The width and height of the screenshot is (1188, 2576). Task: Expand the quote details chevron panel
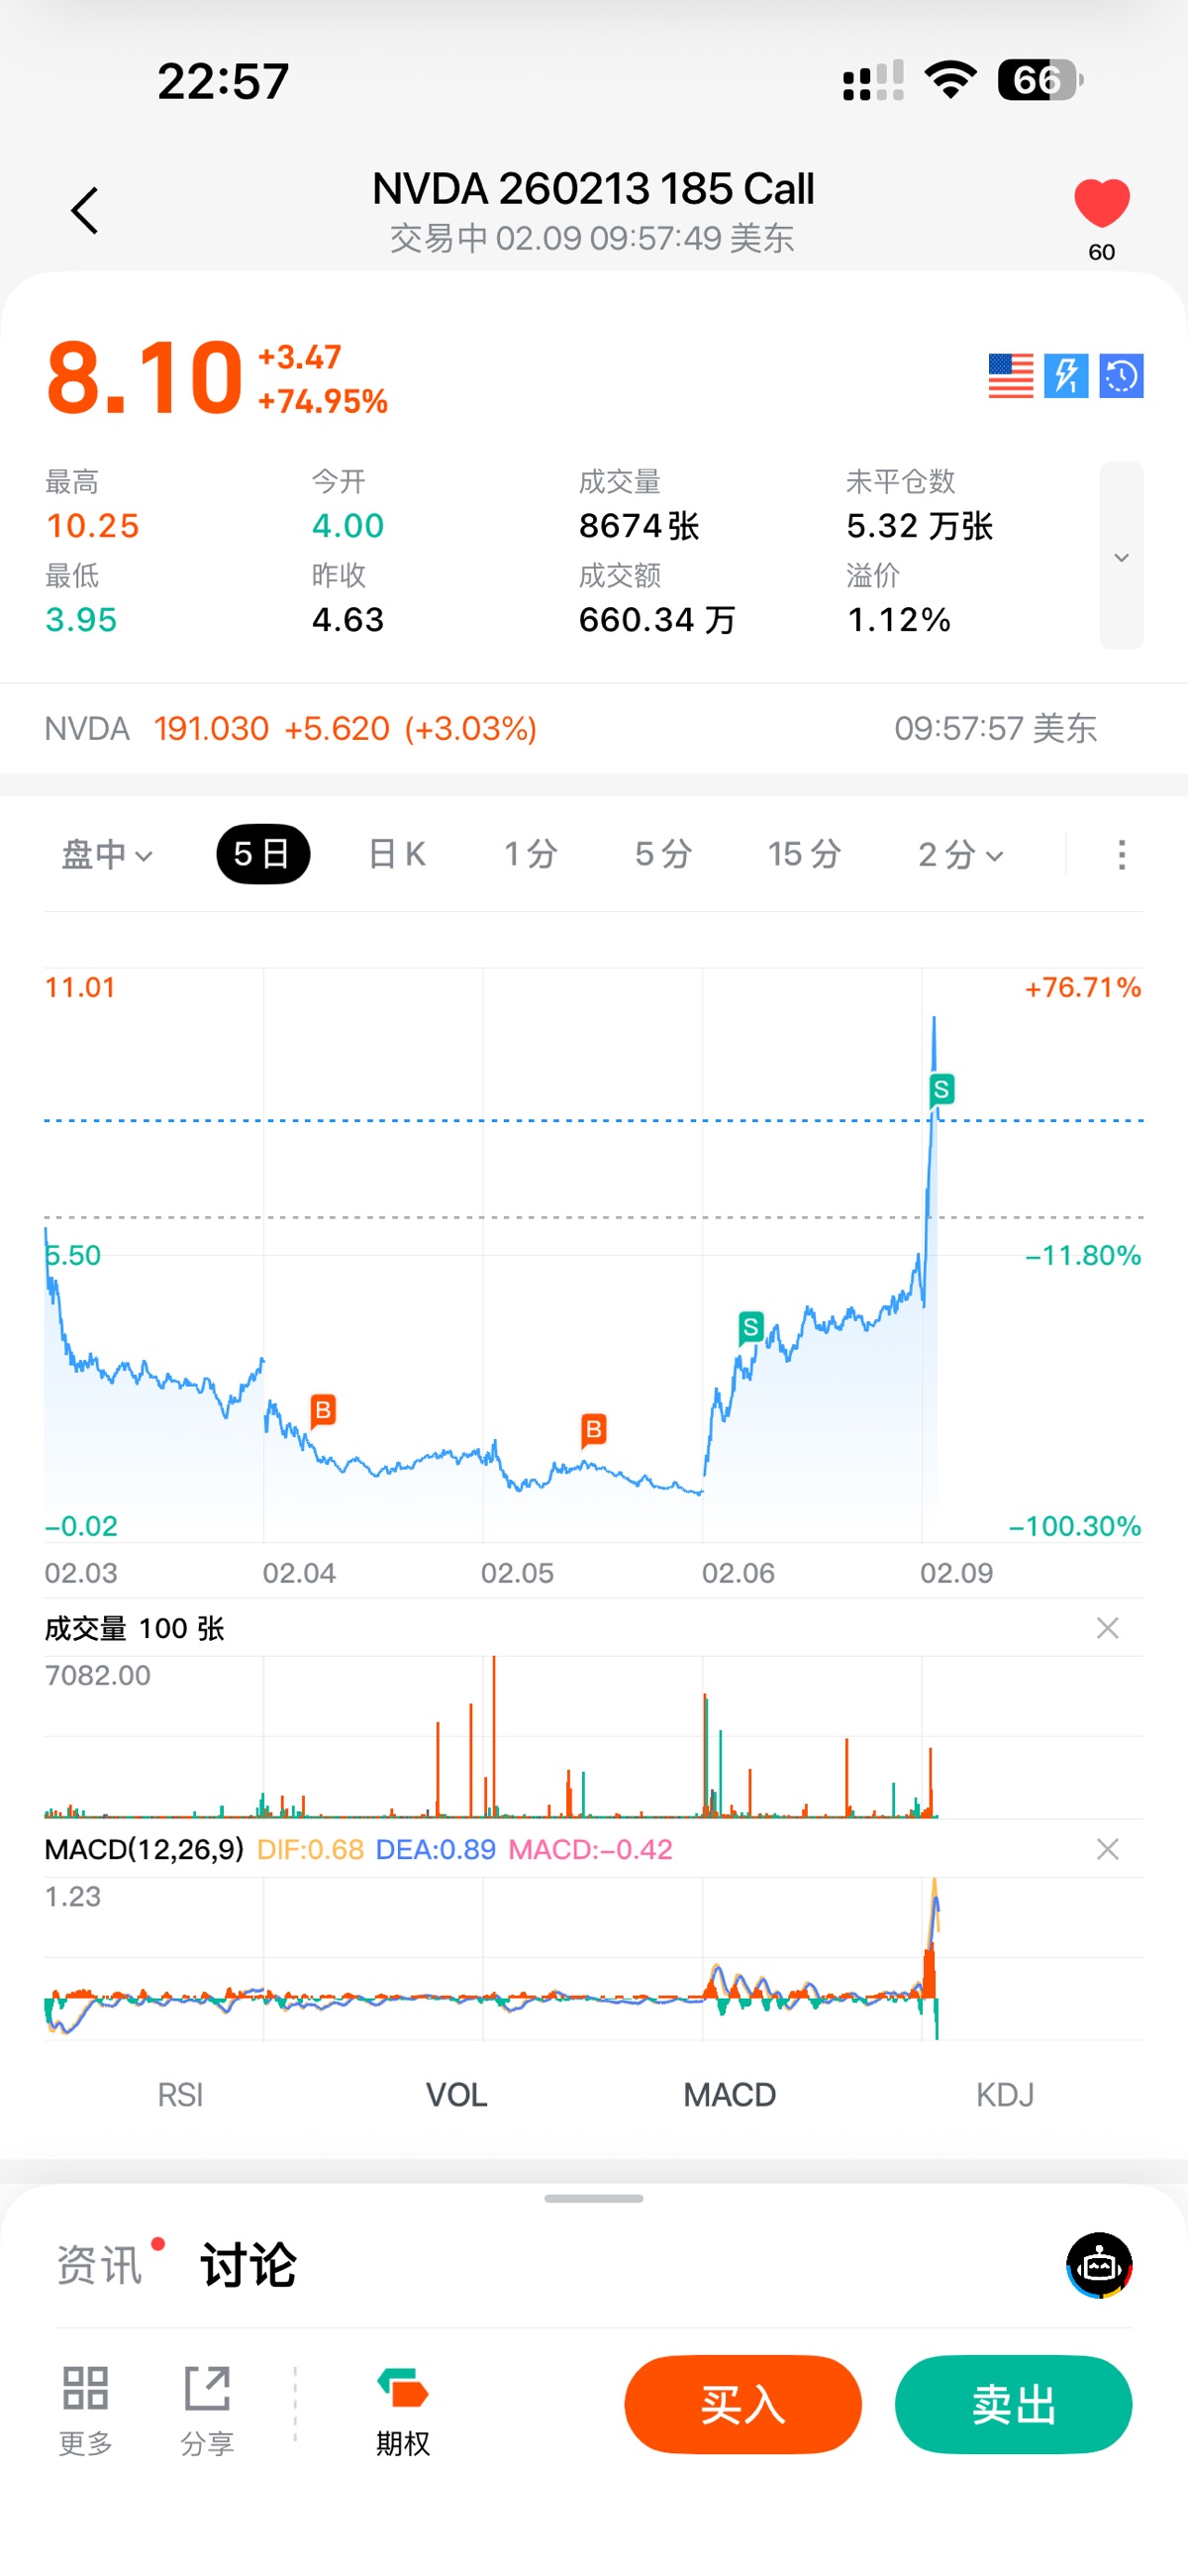pyautogui.click(x=1121, y=556)
